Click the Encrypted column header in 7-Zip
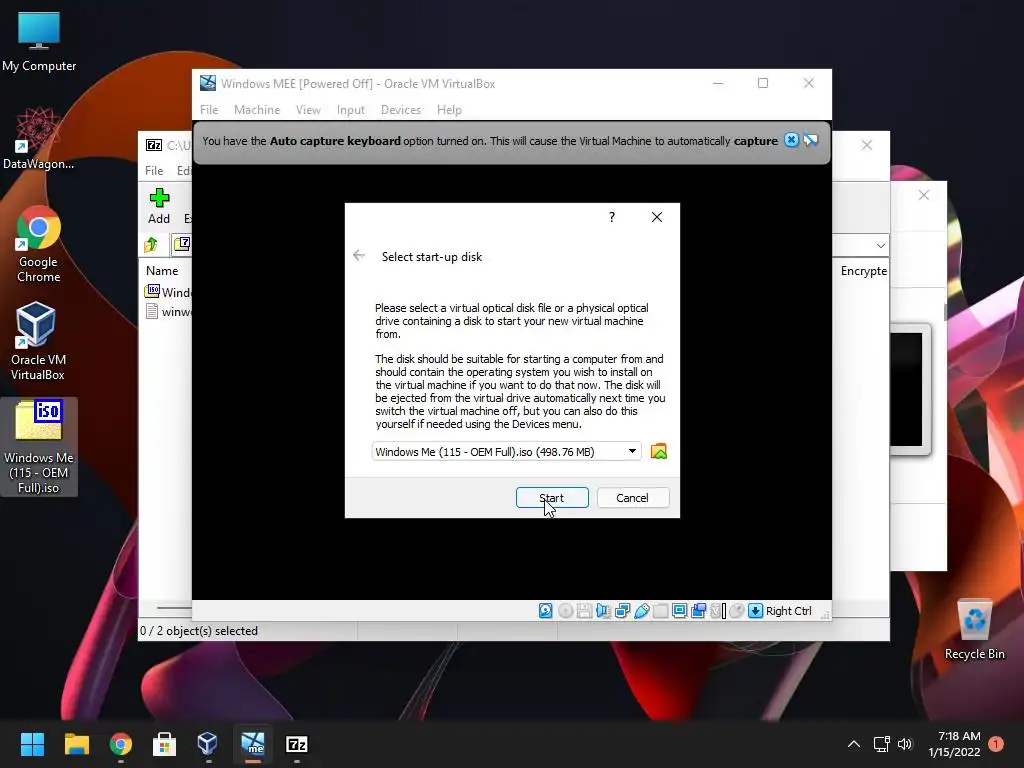This screenshot has width=1024, height=768. coord(863,270)
